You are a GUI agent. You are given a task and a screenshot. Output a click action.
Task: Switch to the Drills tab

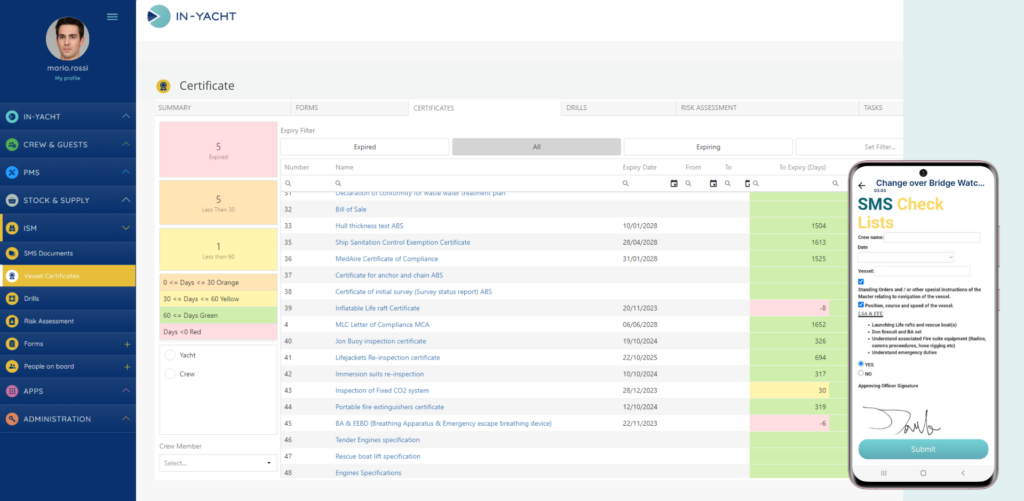click(618, 108)
